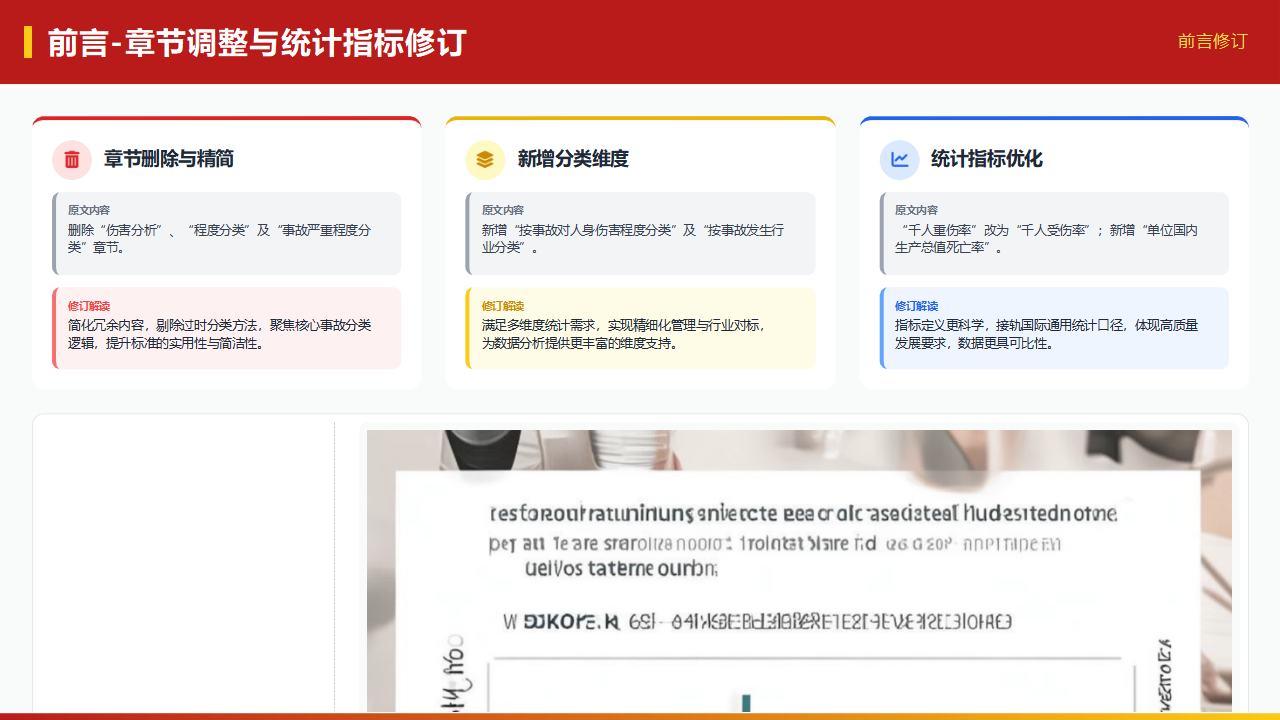Click the gray box about deleting 伤害分析 chapters

(227, 233)
